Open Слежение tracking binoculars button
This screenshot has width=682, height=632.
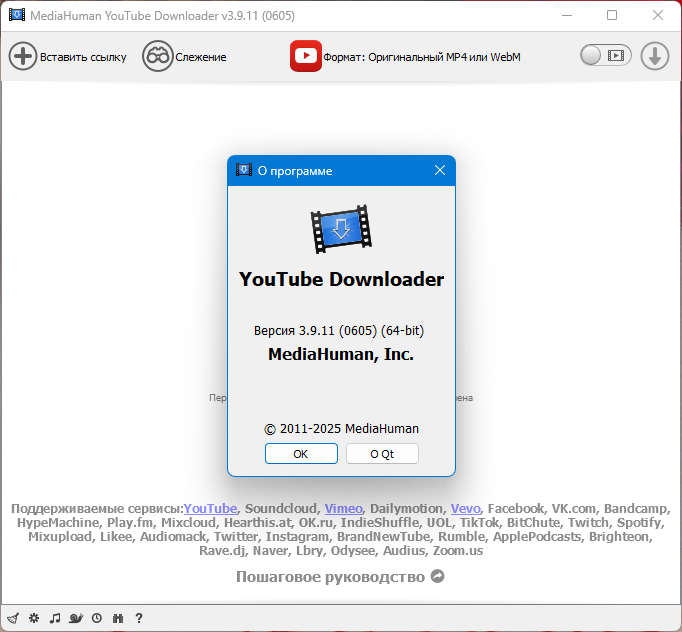[x=157, y=56]
